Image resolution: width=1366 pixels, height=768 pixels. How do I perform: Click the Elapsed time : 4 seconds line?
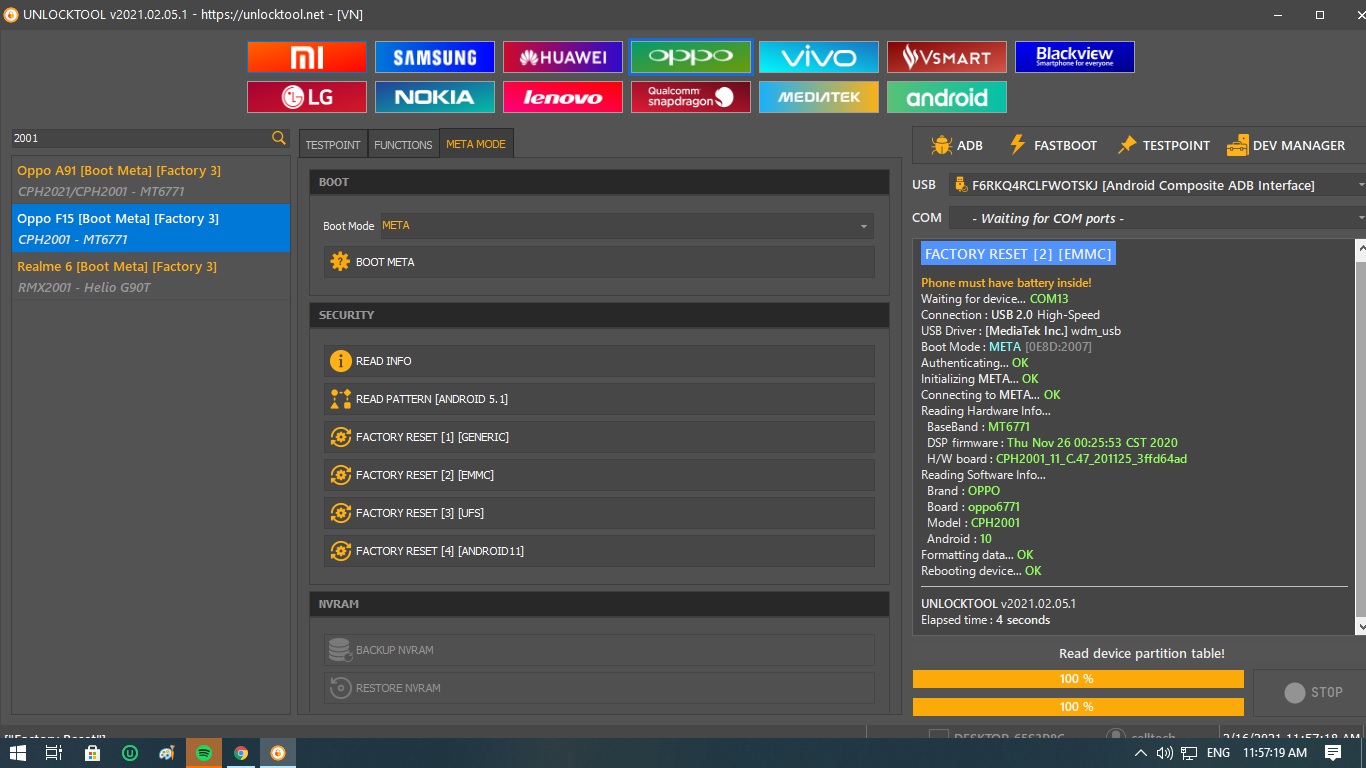985,620
